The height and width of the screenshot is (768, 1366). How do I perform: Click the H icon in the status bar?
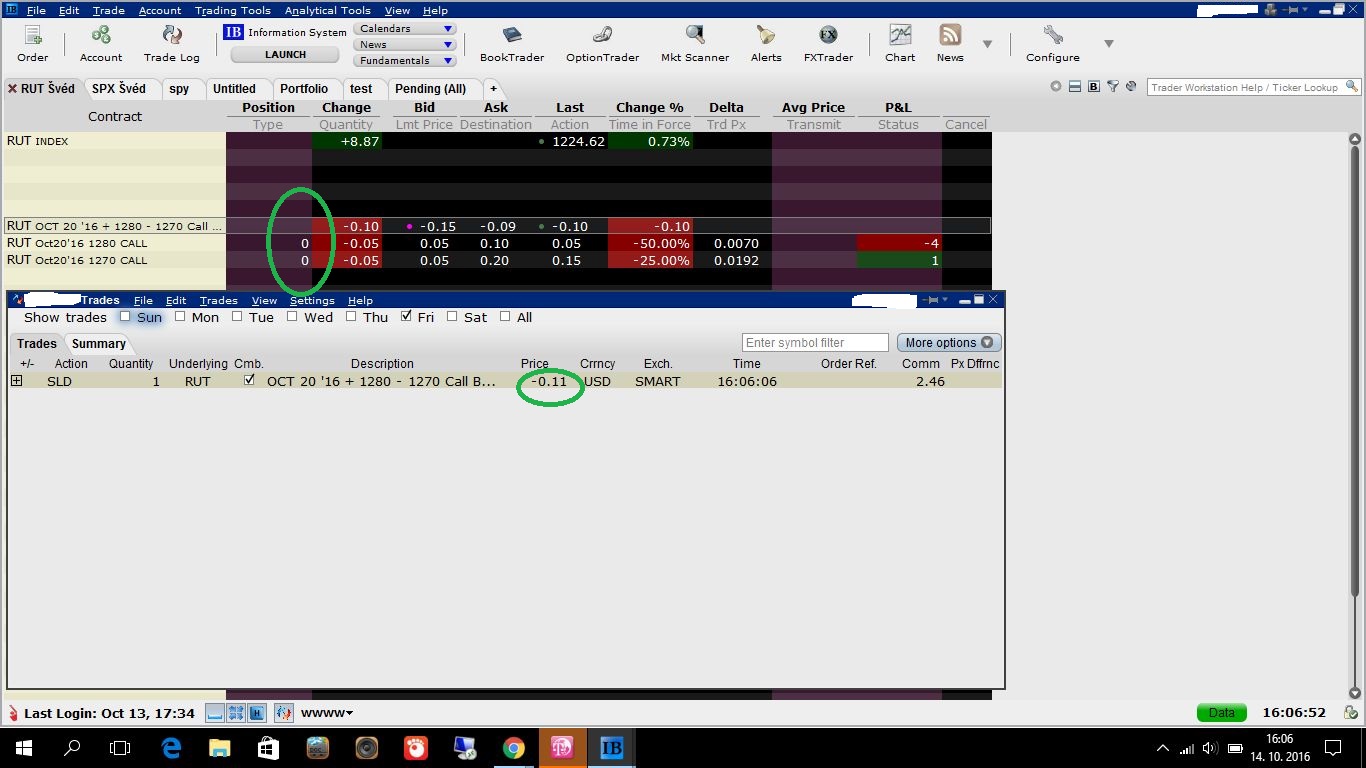[257, 713]
